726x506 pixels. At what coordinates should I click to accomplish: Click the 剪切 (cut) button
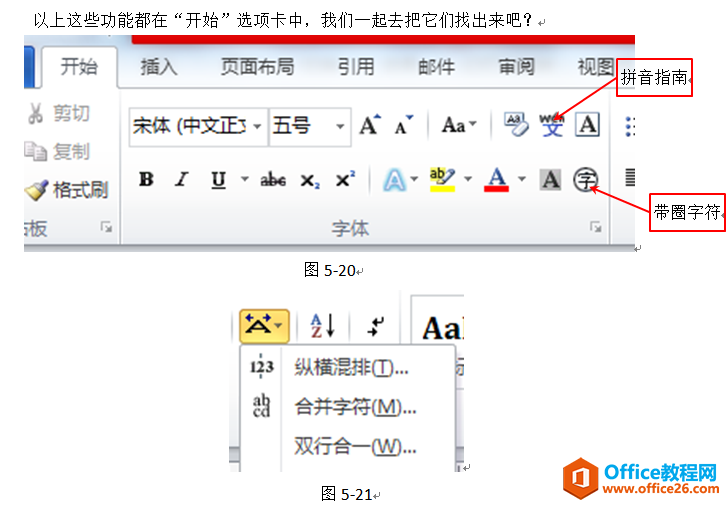60,113
